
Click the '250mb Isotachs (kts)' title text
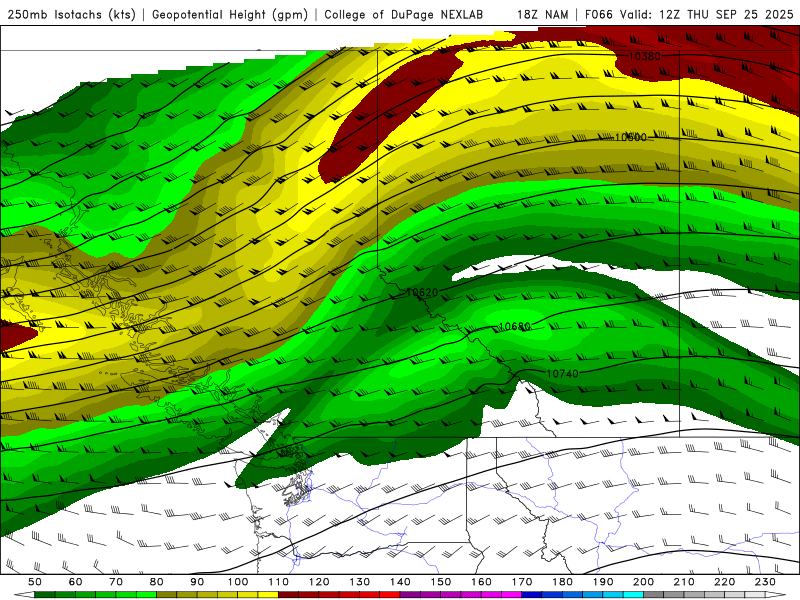pyautogui.click(x=71, y=14)
